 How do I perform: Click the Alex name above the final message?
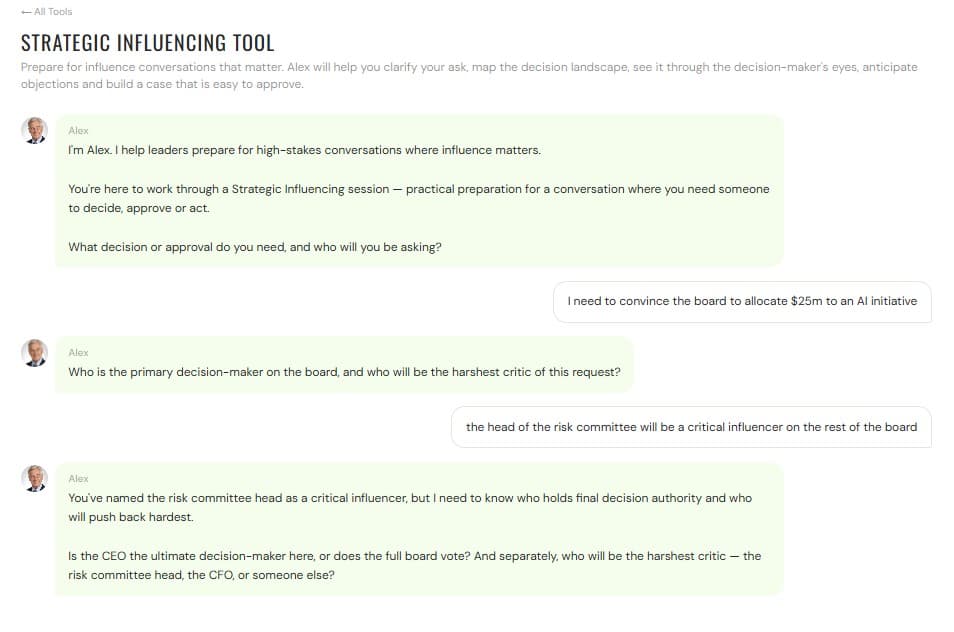click(78, 479)
